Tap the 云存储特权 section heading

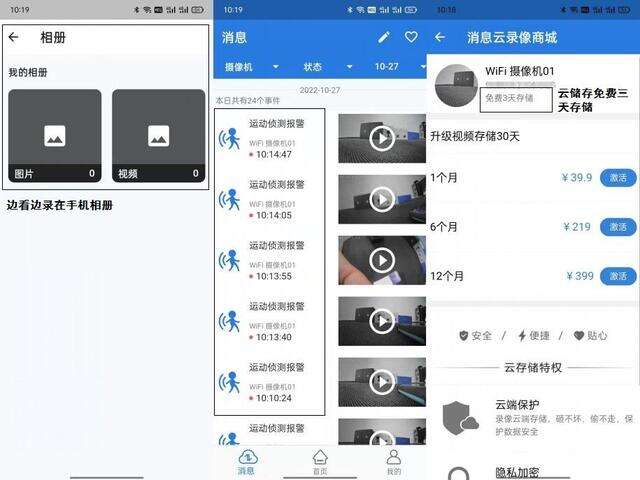tap(533, 367)
